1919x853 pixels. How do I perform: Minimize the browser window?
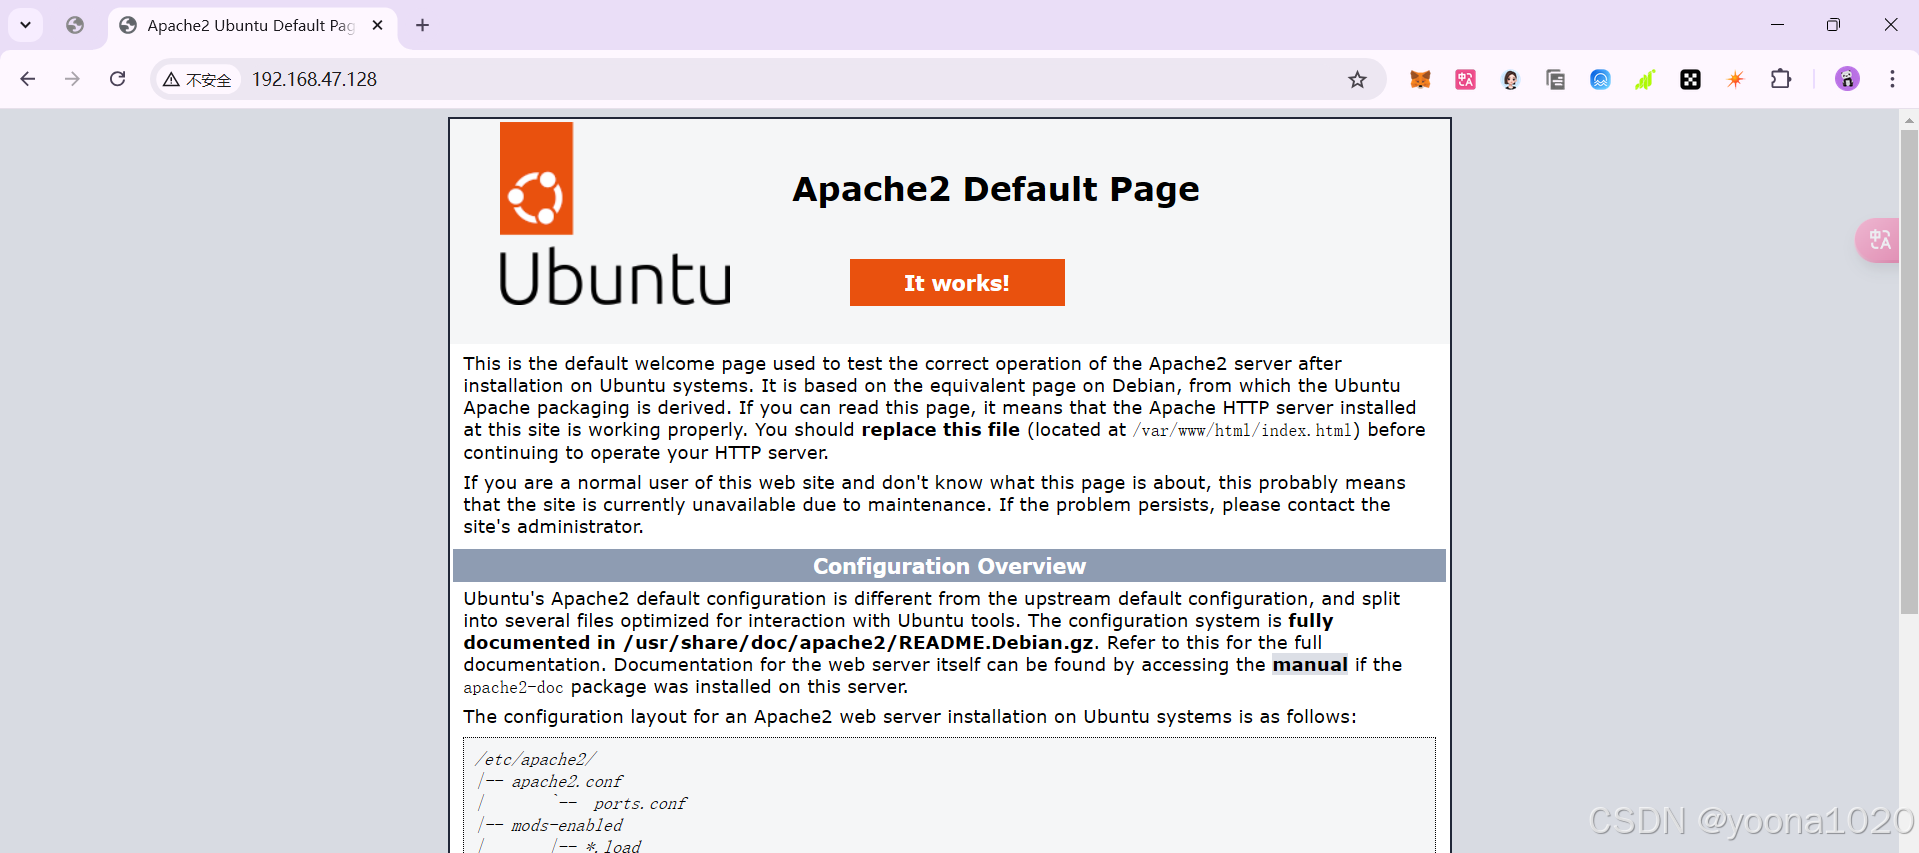pos(1777,25)
